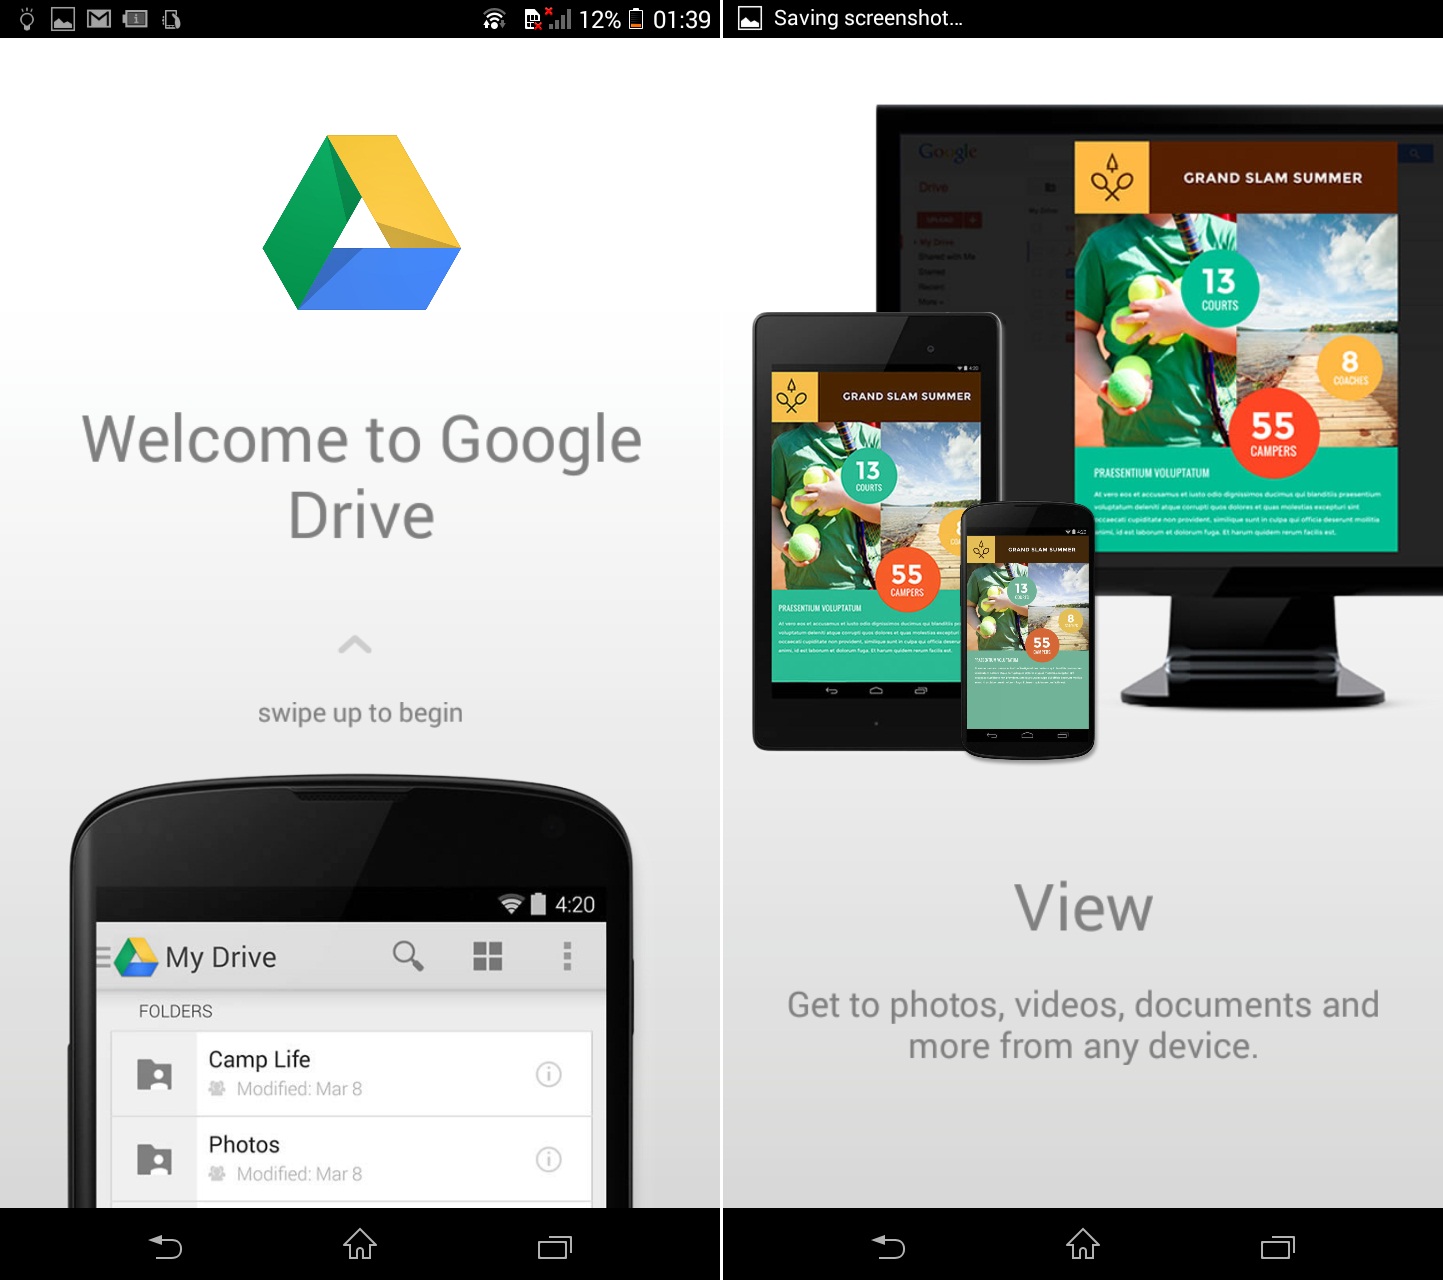Tap the Back button on right screen
This screenshot has width=1443, height=1280.
coord(888,1246)
